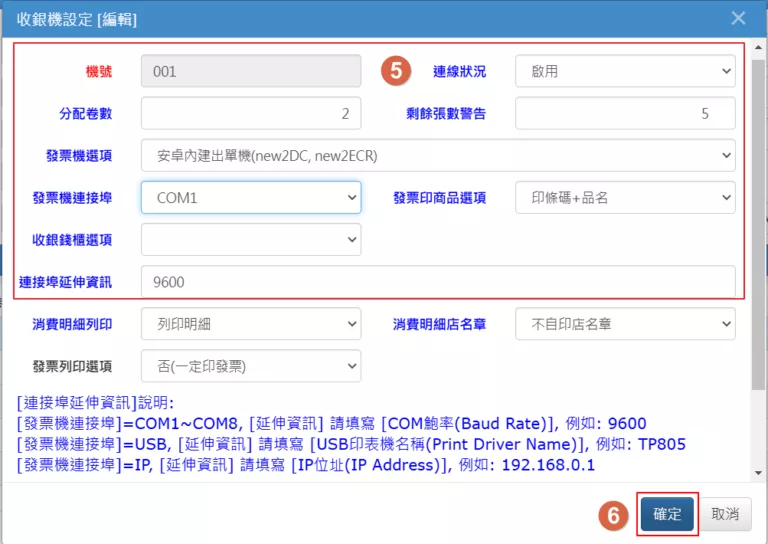Click the 連接埠延伸資訊 label

pos(65,283)
